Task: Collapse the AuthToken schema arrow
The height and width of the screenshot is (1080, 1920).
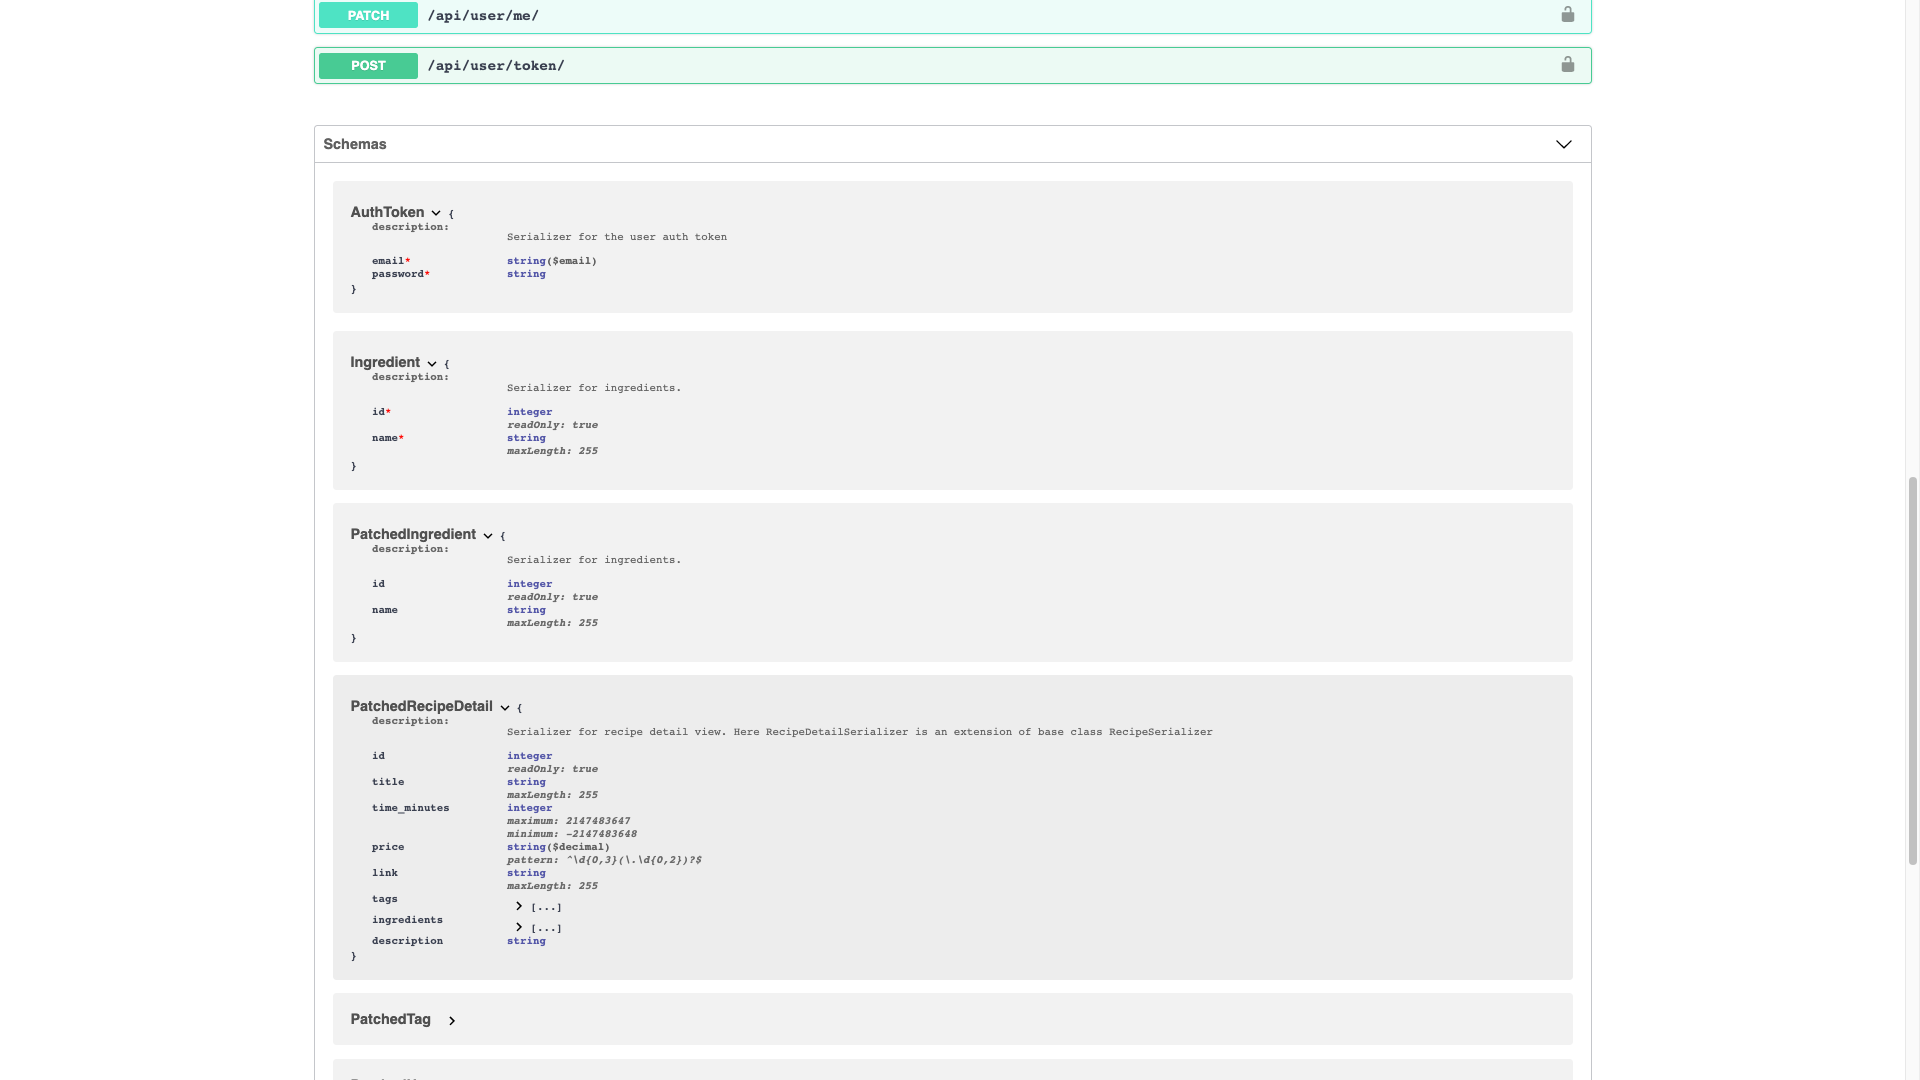Action: coord(436,213)
